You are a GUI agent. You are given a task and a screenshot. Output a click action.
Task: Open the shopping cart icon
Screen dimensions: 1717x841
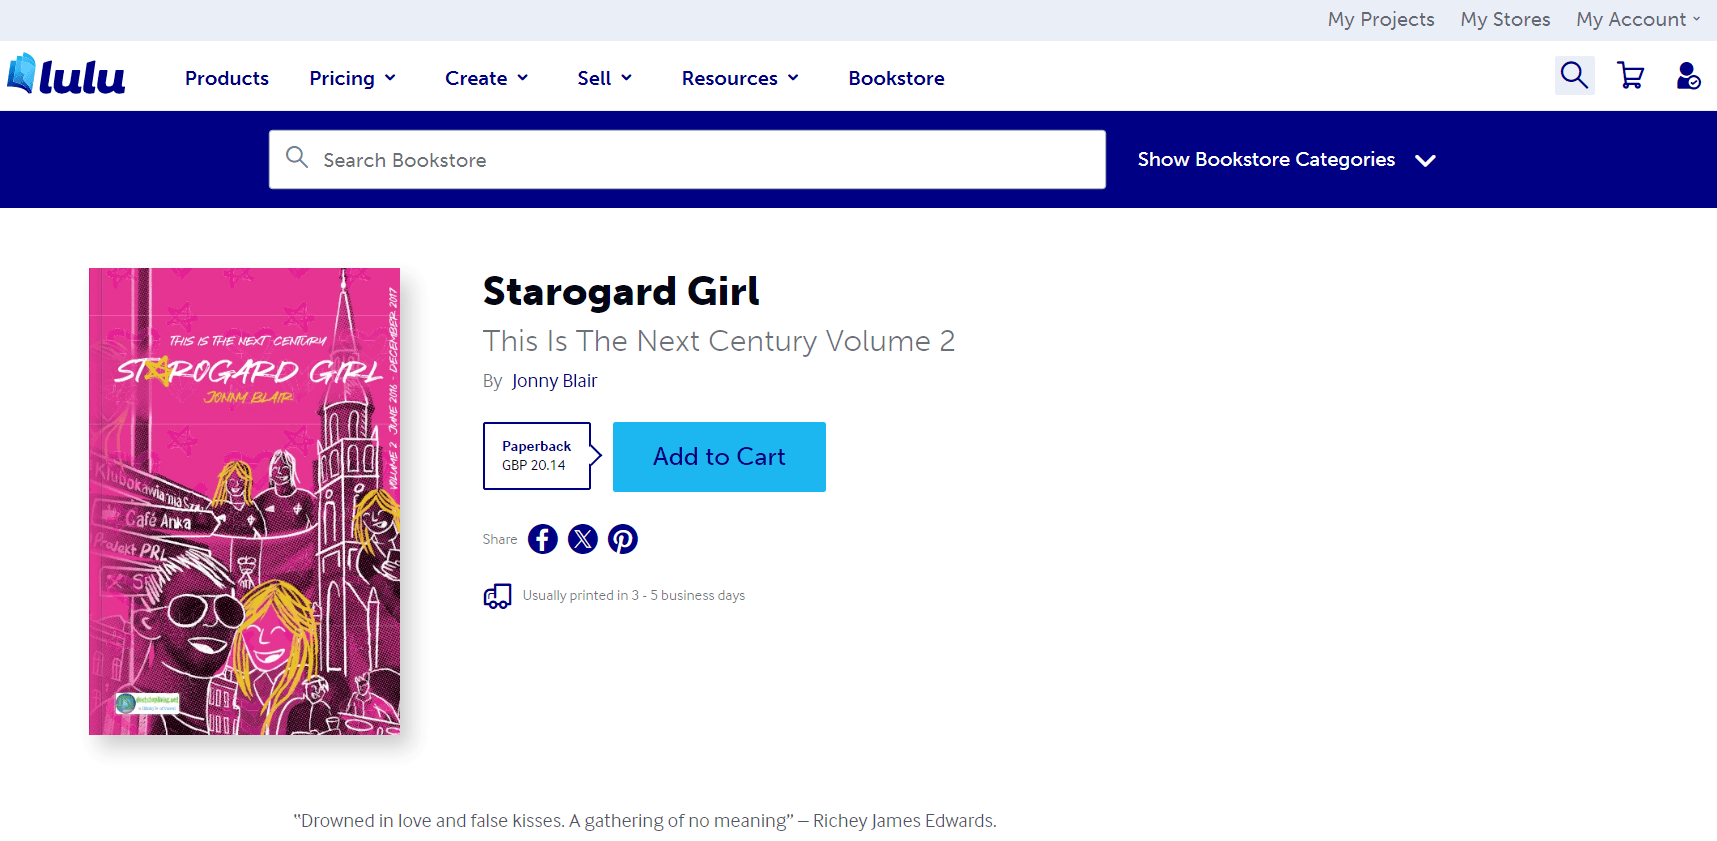(x=1631, y=76)
